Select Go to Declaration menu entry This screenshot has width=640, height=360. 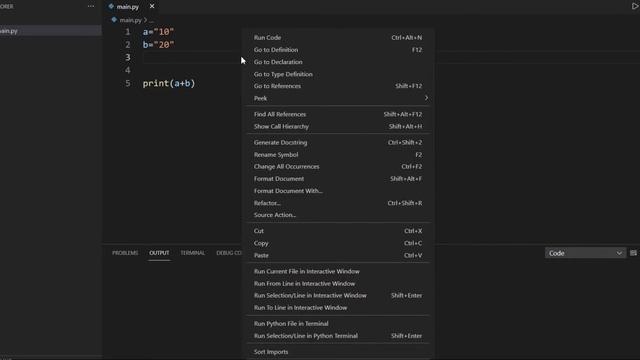coord(338,62)
